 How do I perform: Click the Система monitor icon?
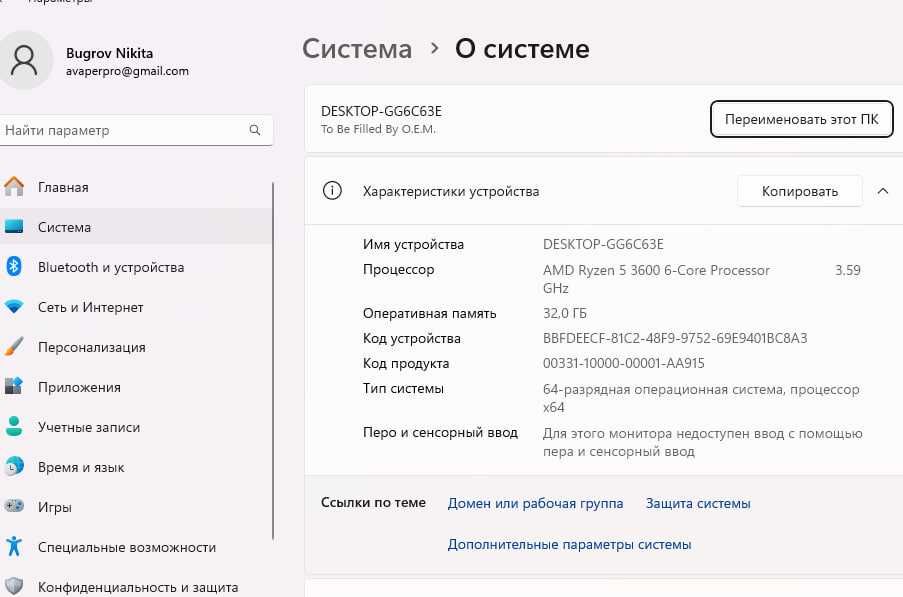pyautogui.click(x=14, y=226)
